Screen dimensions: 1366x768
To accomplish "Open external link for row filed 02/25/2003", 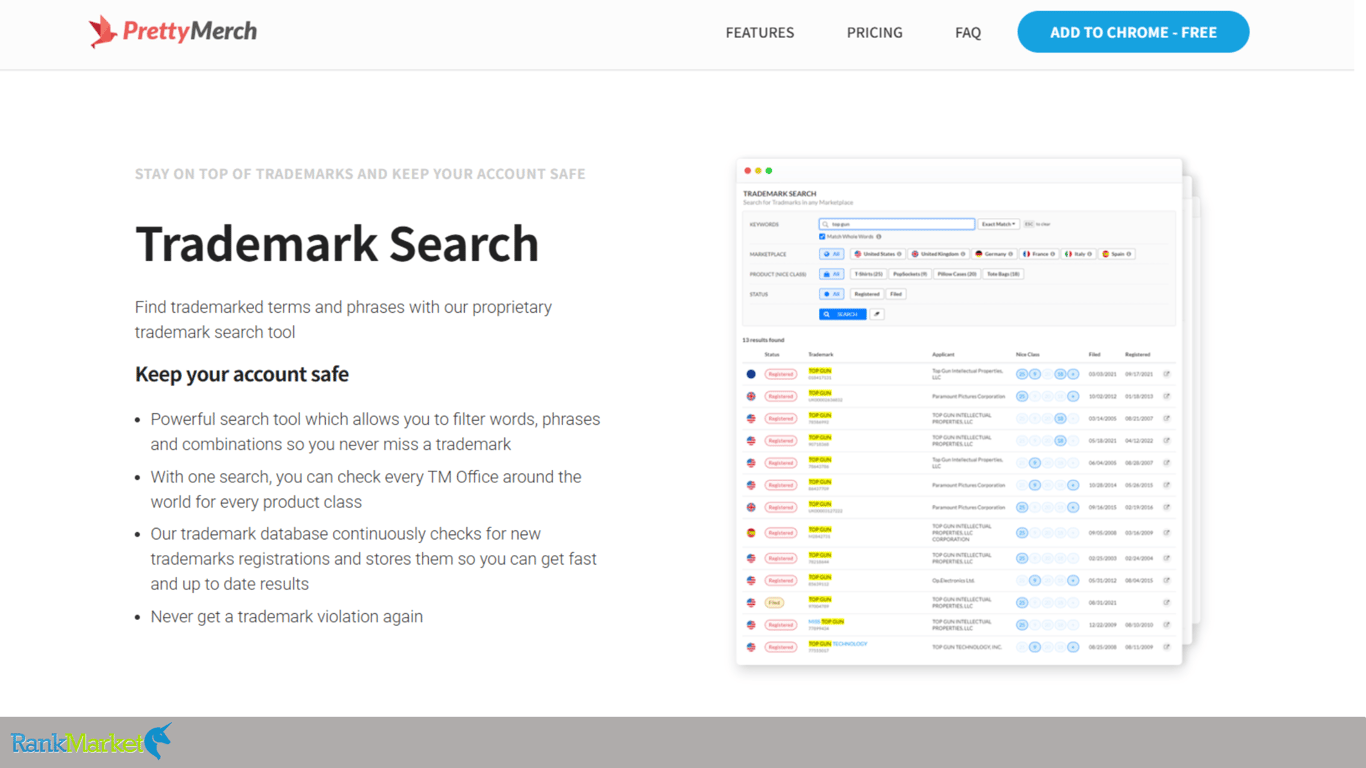I will (x=1166, y=558).
